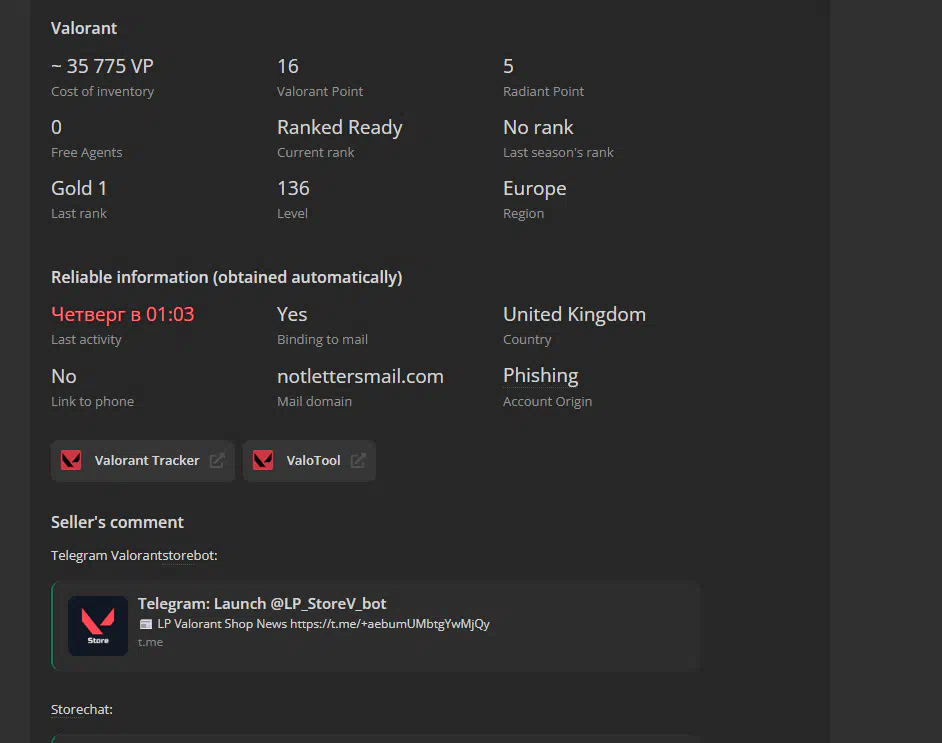The width and height of the screenshot is (942, 743).
Task: Open the ValoTool link button
Action: 309,461
